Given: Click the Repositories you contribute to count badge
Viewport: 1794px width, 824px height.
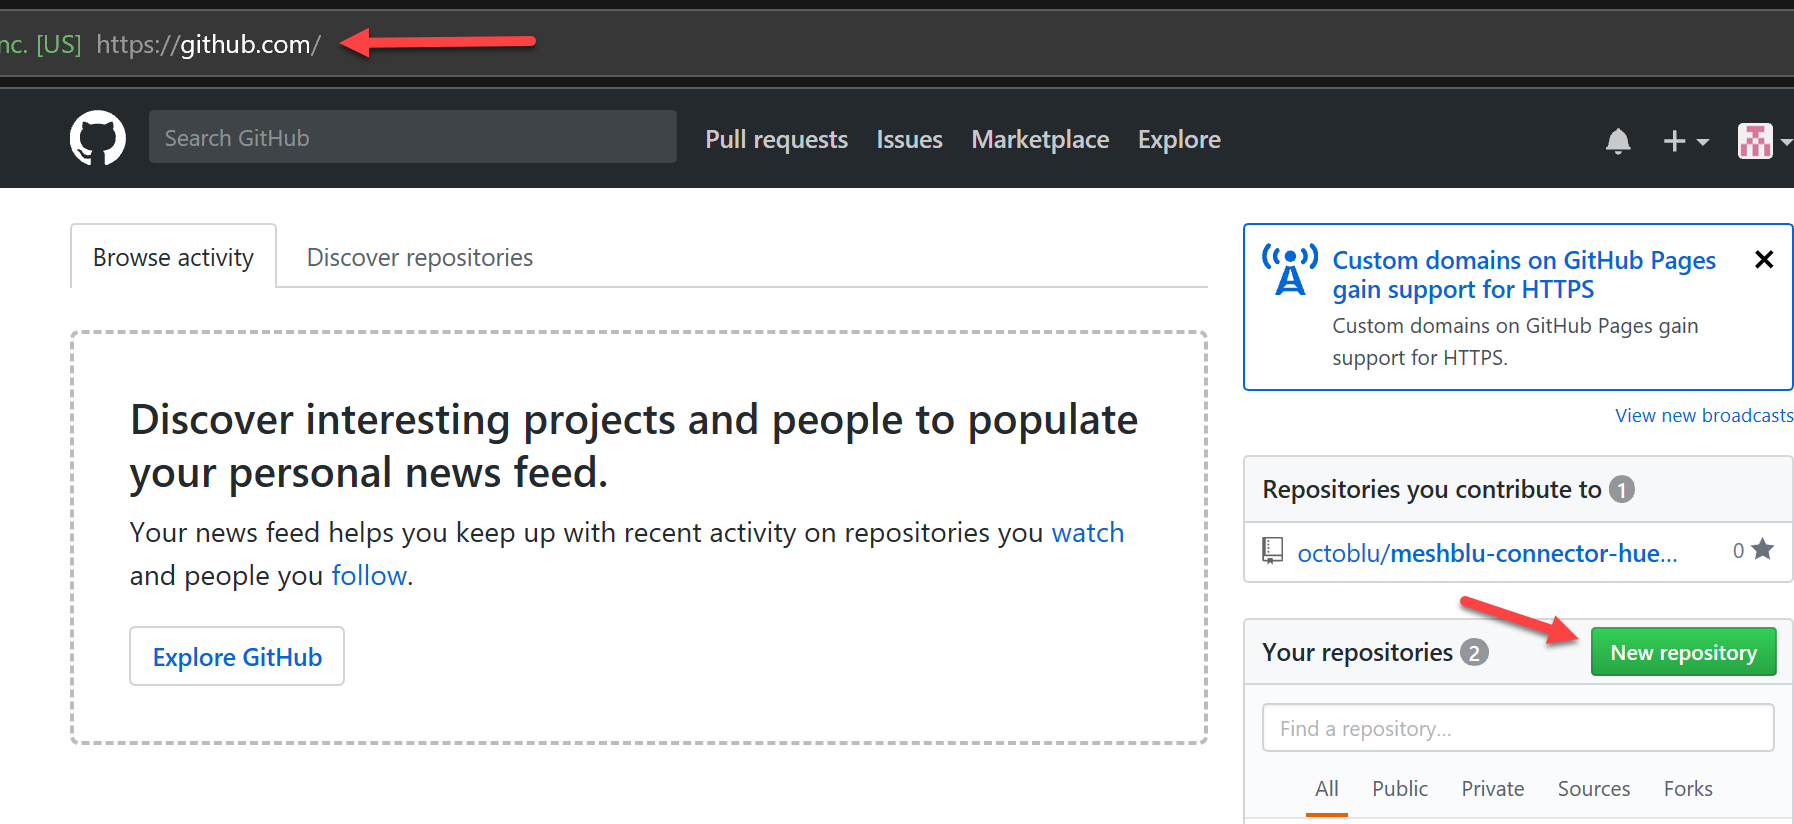Looking at the screenshot, I should 1621,489.
